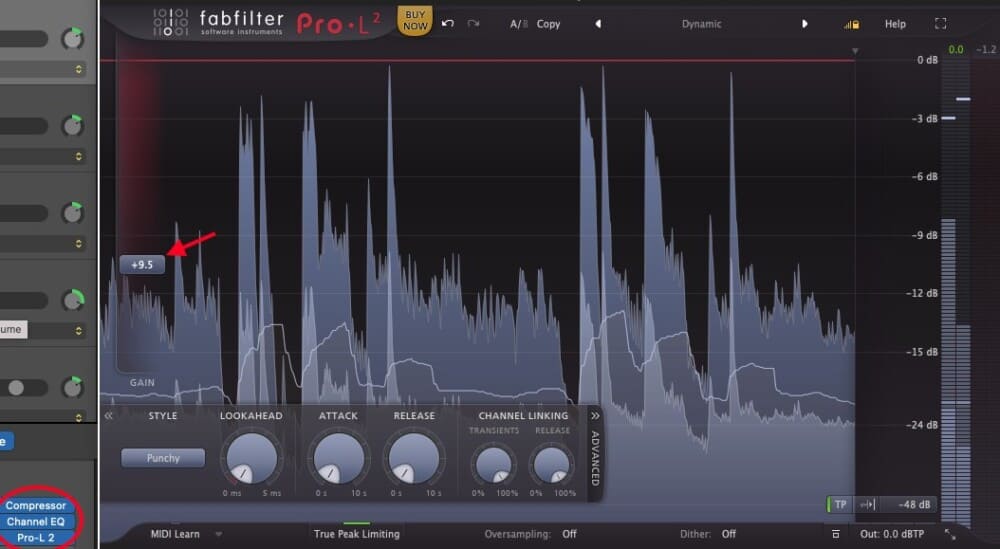
Task: Click the vertical ADVANCED label
Action: point(595,458)
